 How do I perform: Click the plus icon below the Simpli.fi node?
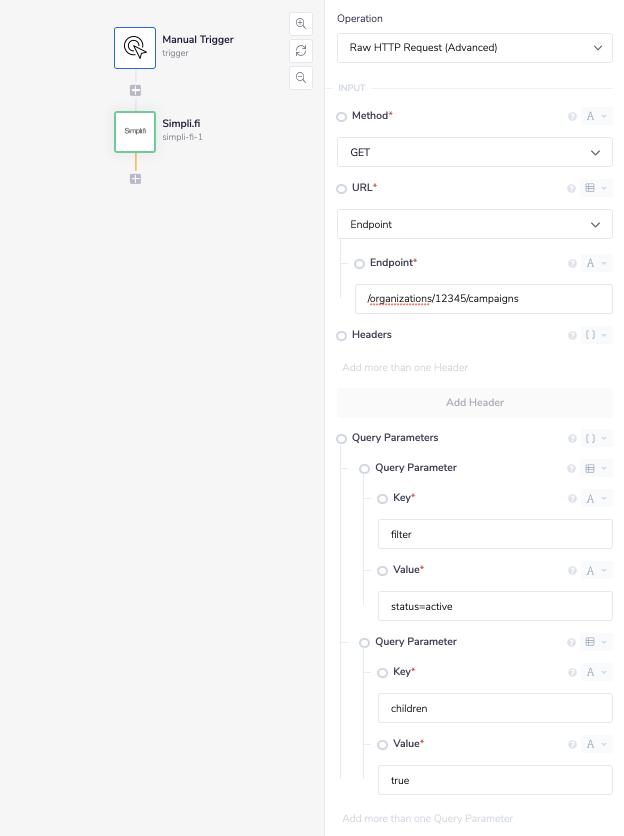point(134,179)
